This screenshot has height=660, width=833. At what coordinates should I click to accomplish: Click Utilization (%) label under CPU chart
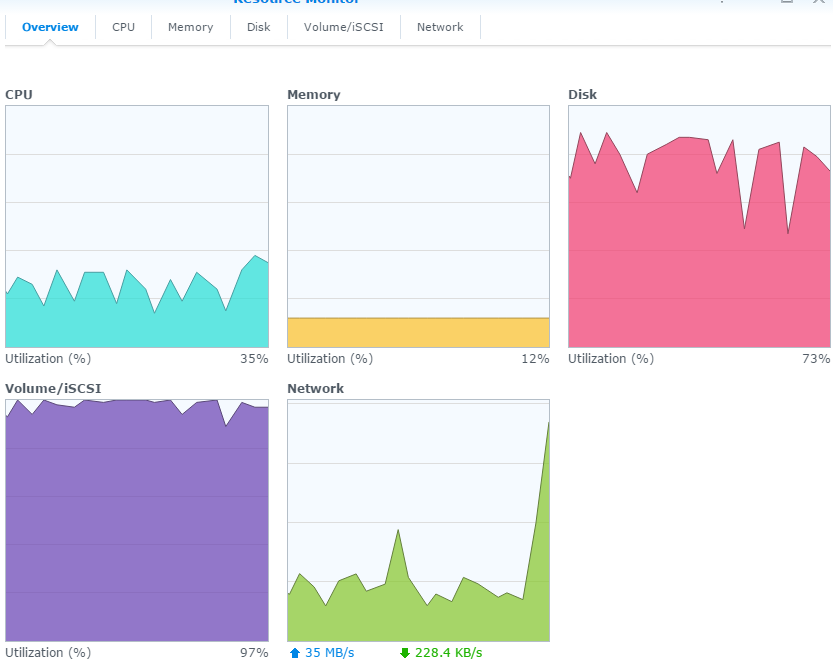coord(48,359)
